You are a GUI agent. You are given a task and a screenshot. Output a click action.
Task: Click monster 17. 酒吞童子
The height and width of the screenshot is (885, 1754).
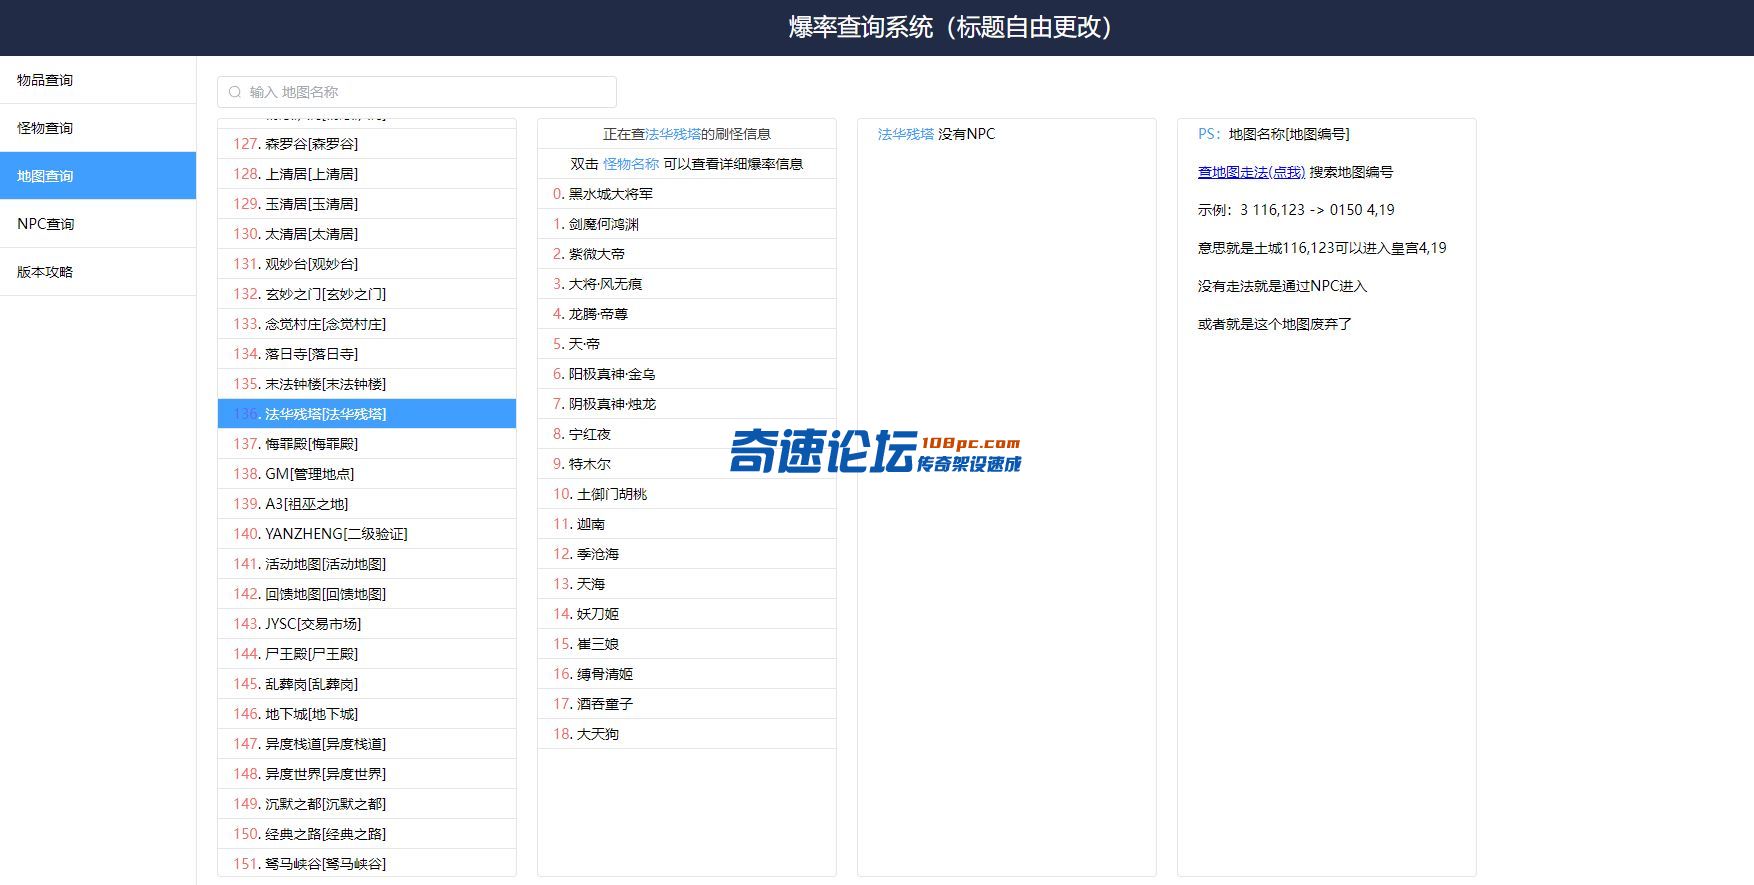click(x=687, y=704)
